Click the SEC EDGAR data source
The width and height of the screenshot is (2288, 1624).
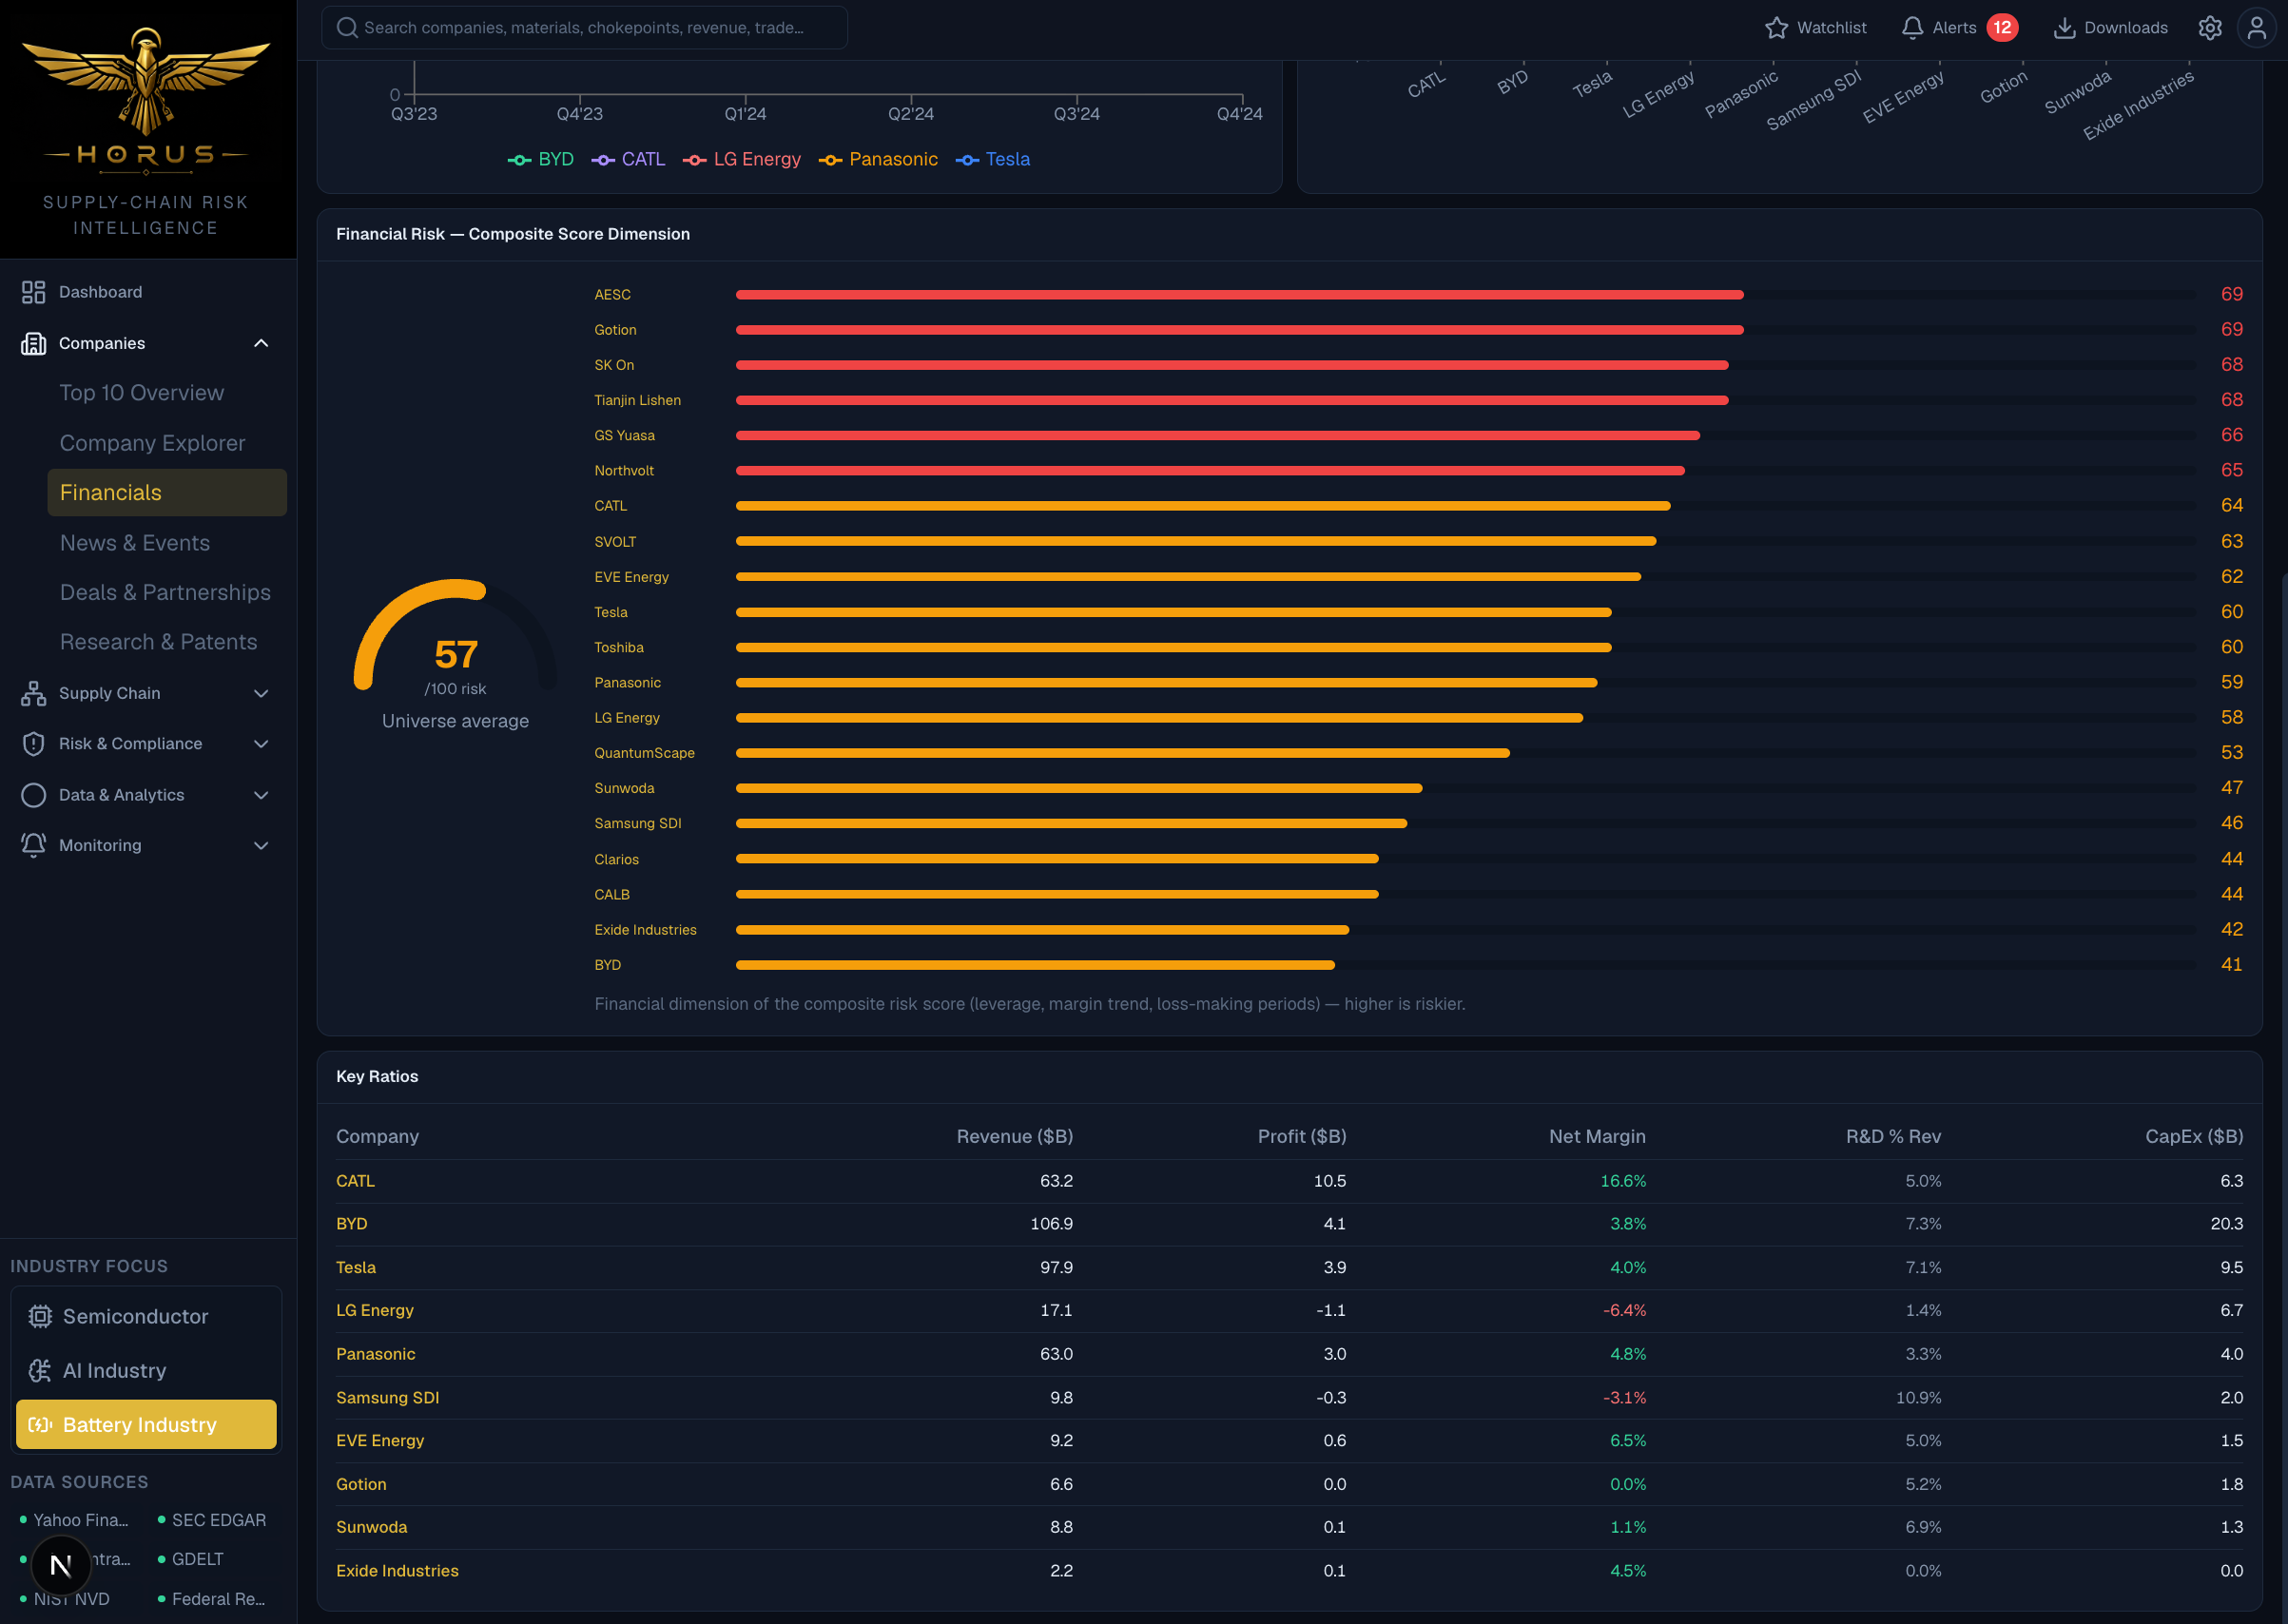(x=212, y=1520)
